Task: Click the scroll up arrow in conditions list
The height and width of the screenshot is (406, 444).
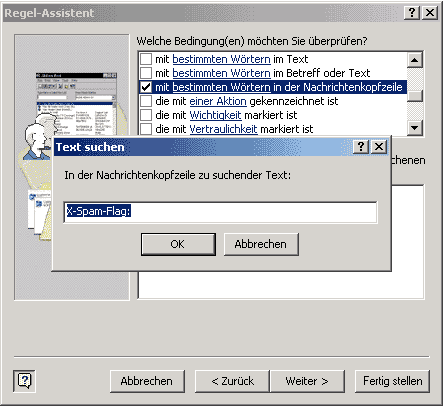Action: (415, 60)
